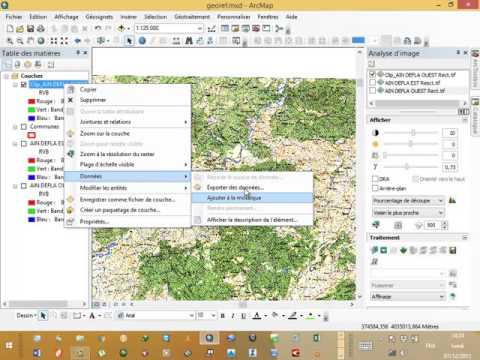Click the histogram icon beside stretch dropdown
Image resolution: width=480 pixels, height=360 pixels.
pos(452,200)
